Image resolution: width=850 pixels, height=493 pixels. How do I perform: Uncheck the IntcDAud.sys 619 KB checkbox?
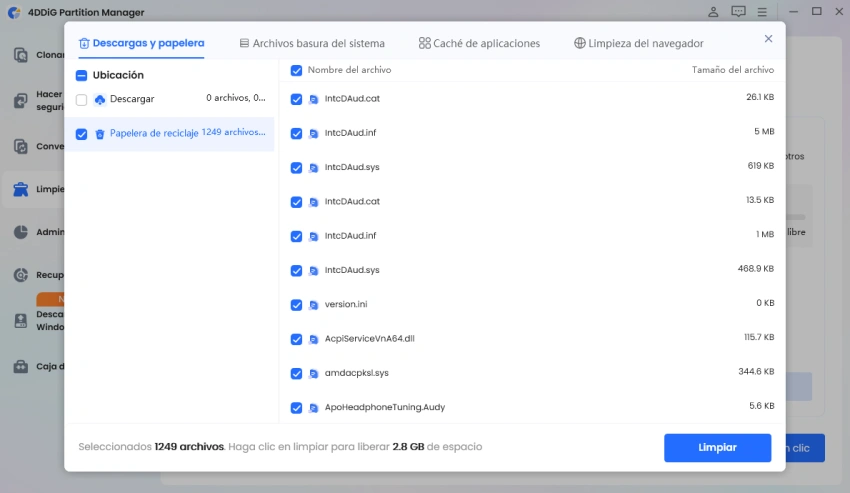click(x=296, y=168)
